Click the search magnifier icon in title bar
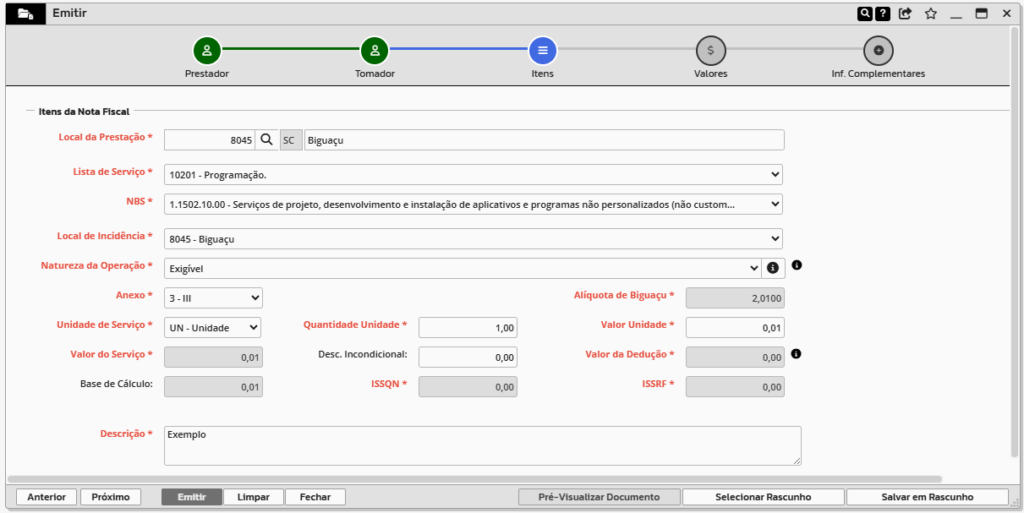 tap(865, 14)
